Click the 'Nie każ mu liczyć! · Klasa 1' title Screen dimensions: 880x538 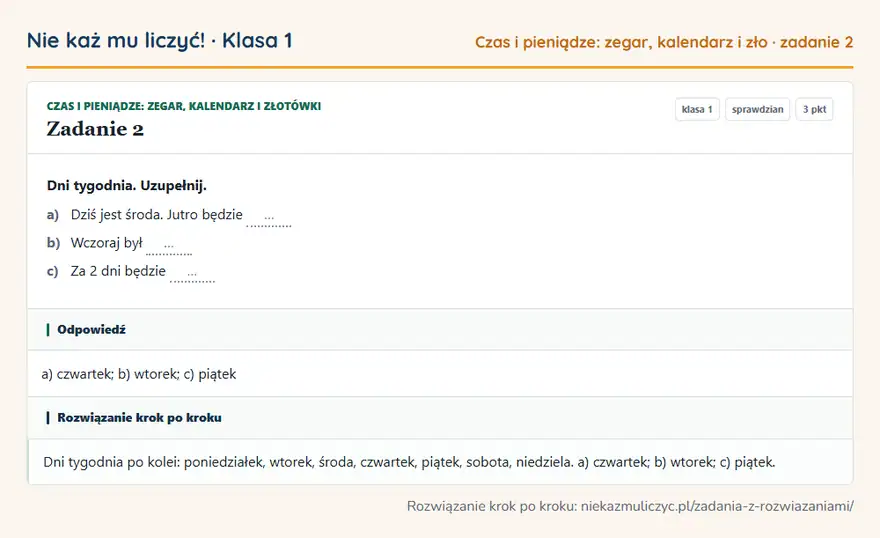(x=159, y=40)
